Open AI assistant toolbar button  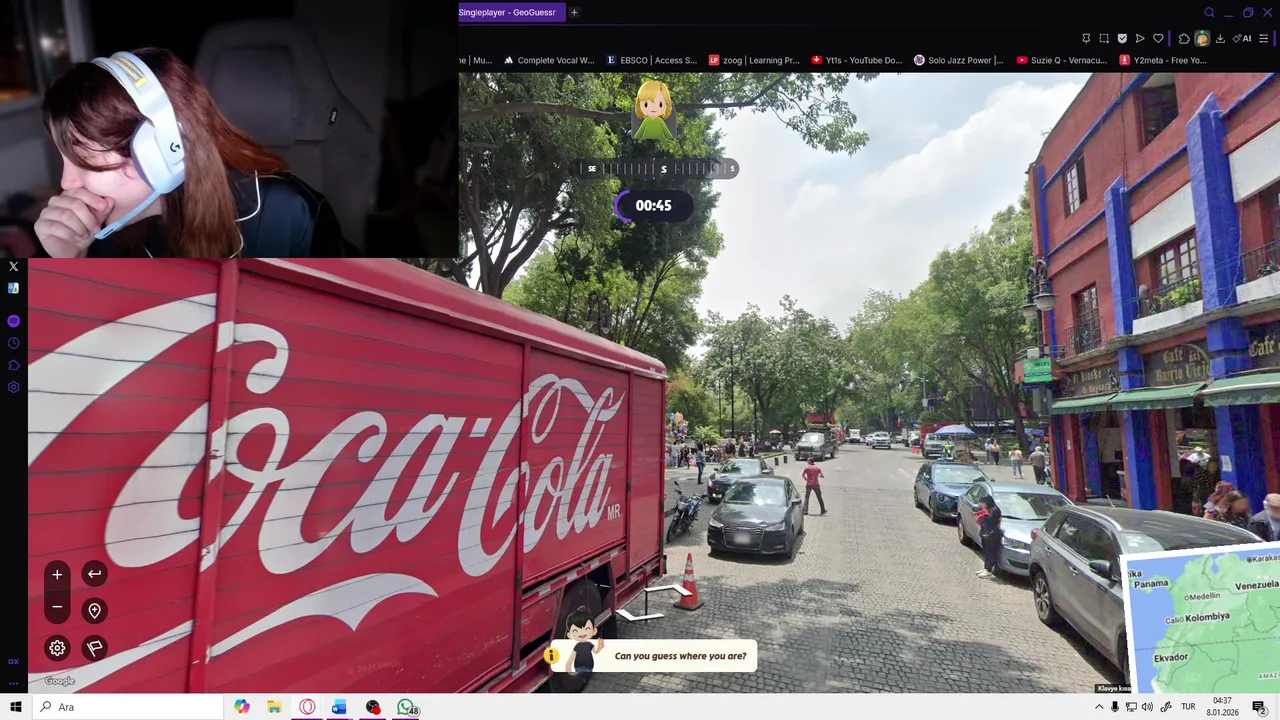(1242, 38)
